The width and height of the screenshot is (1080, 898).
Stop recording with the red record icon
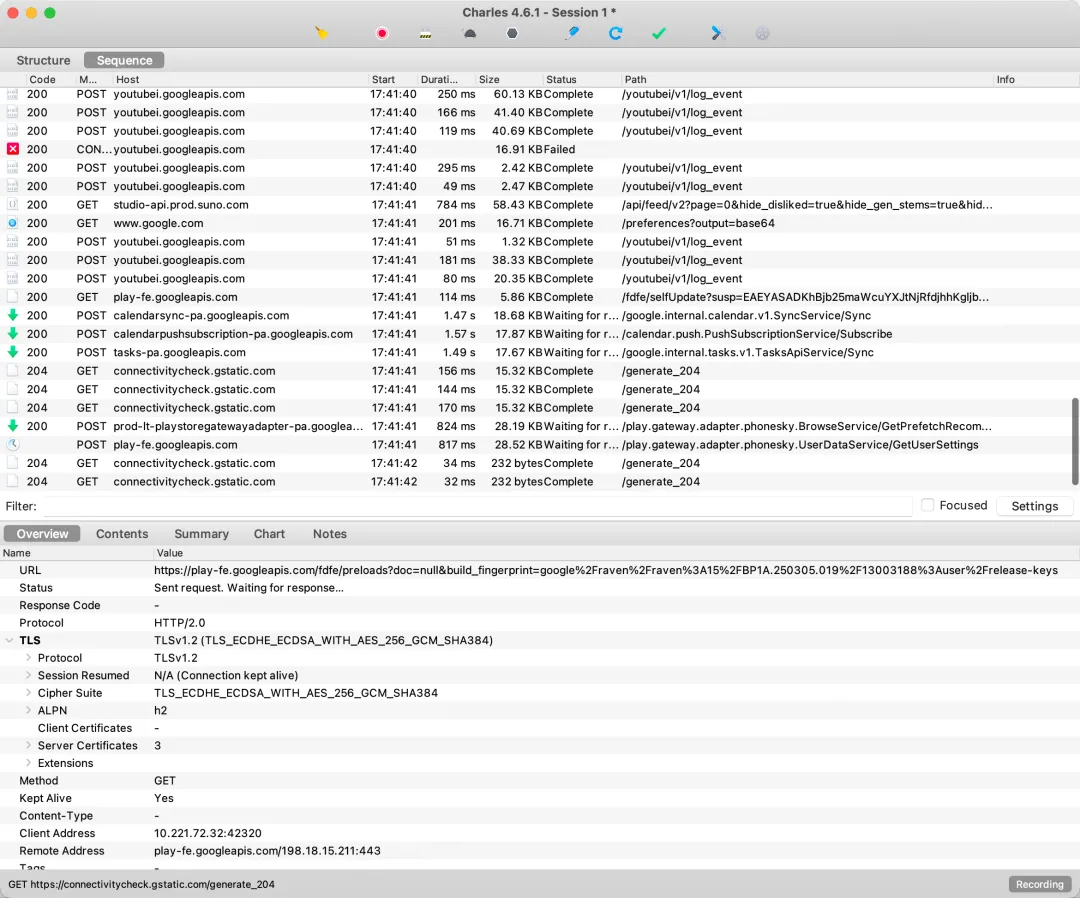point(382,33)
